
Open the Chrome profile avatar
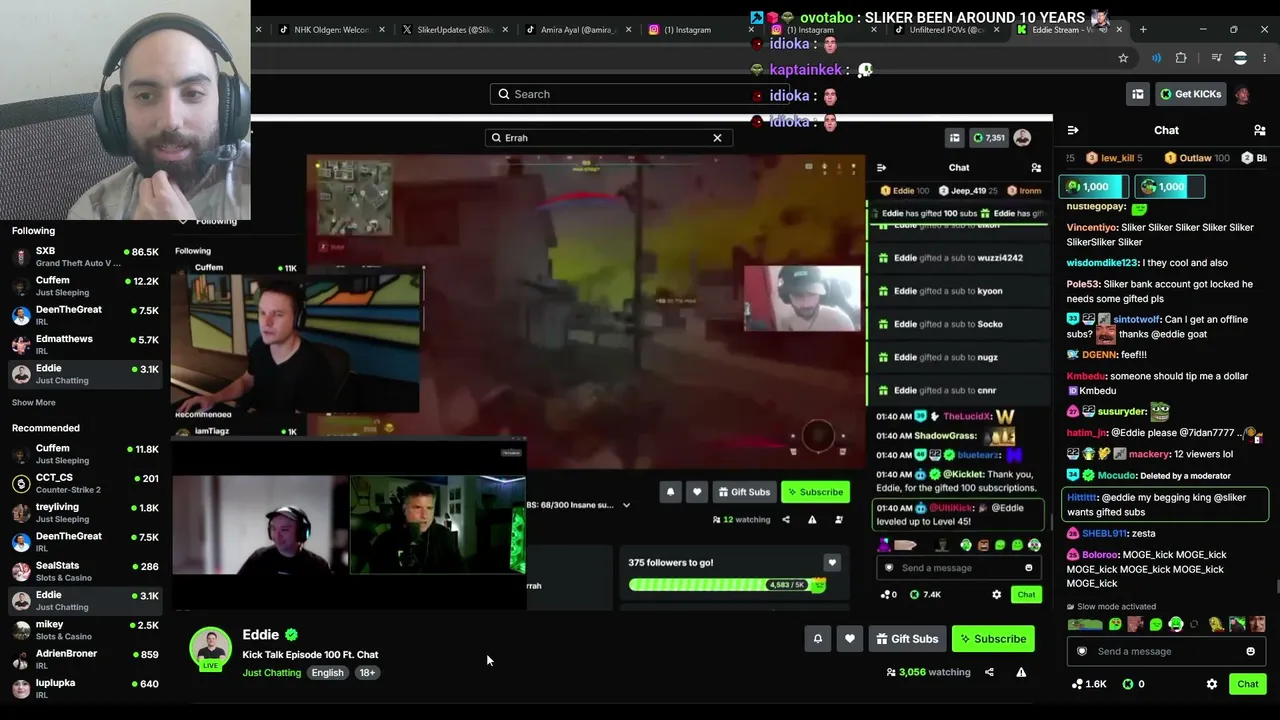point(1241,58)
